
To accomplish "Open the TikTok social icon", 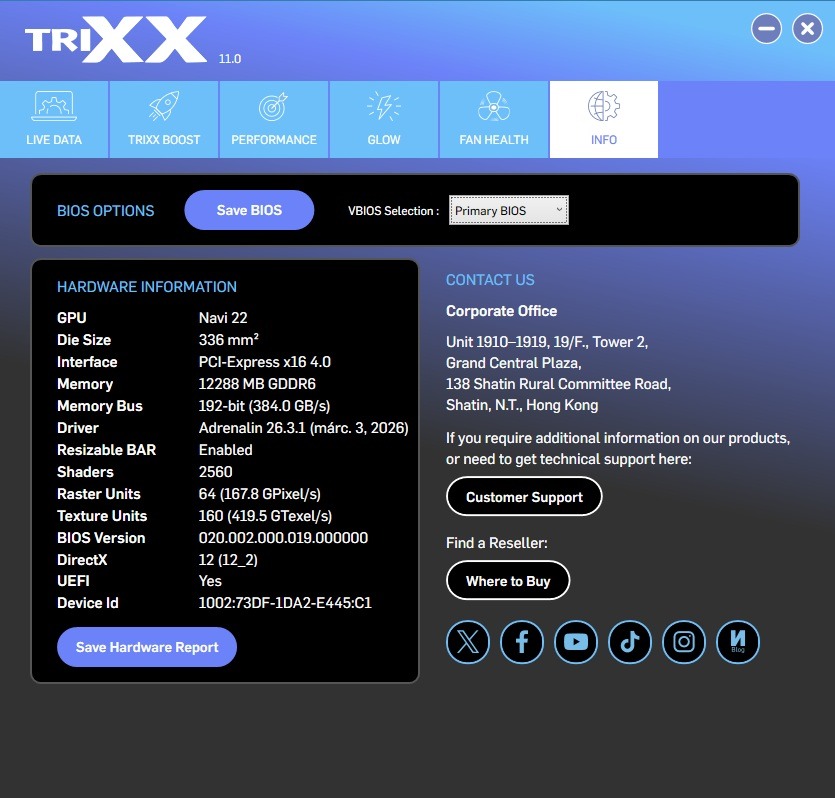I will coord(630,642).
